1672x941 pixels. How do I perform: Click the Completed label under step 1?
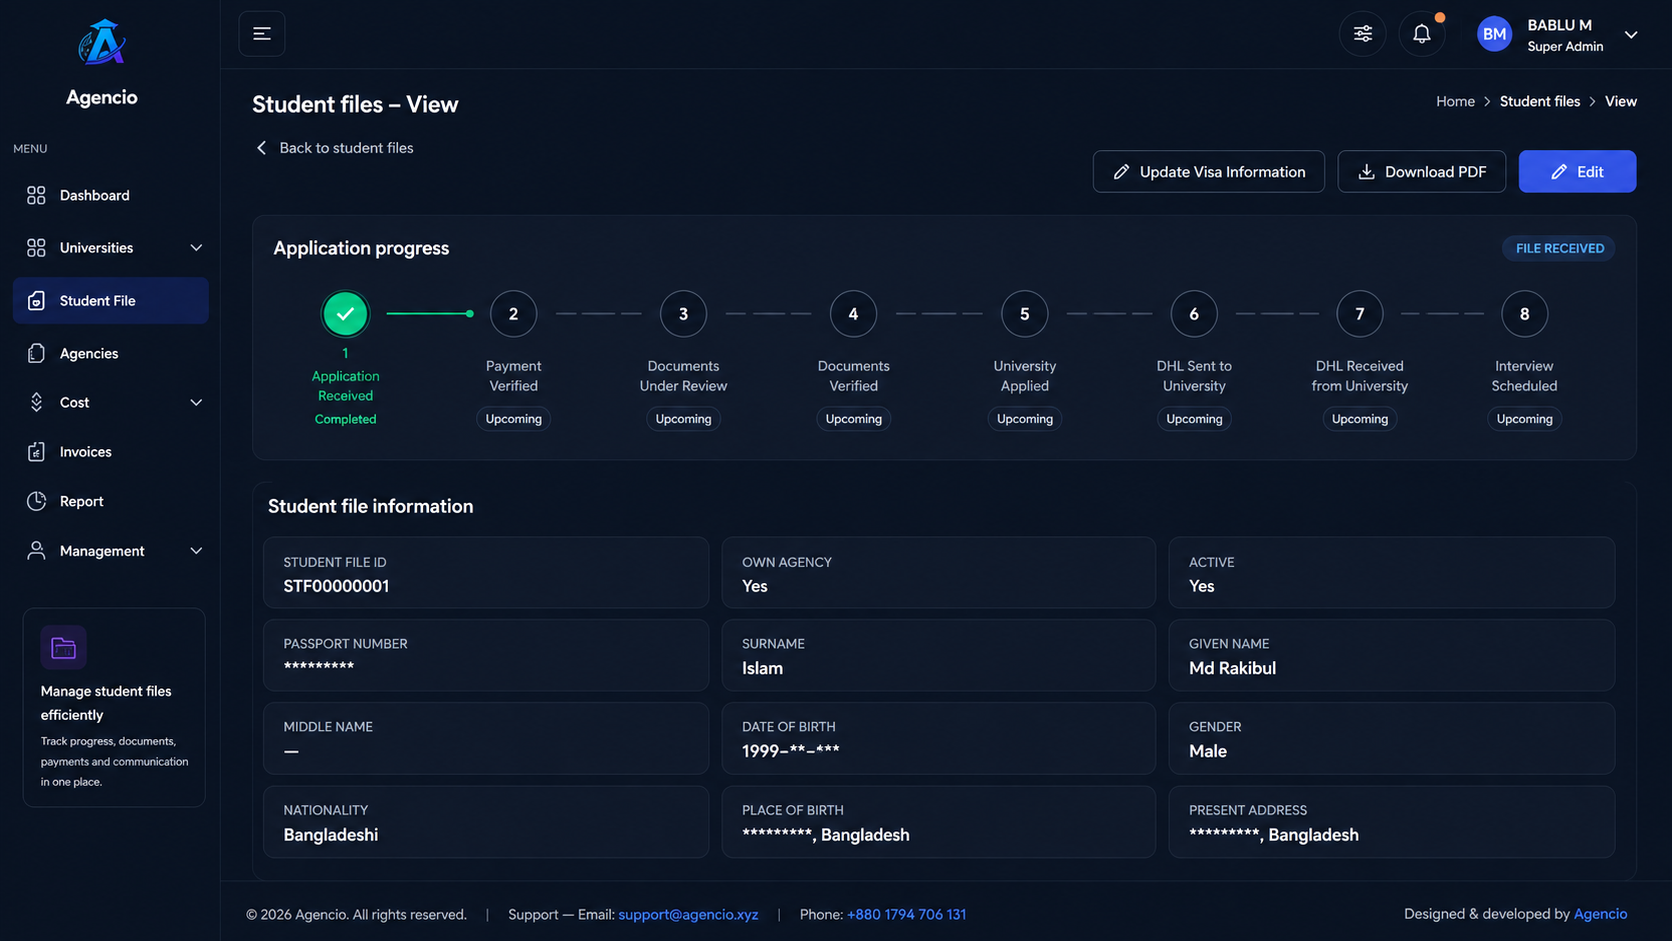click(x=345, y=419)
